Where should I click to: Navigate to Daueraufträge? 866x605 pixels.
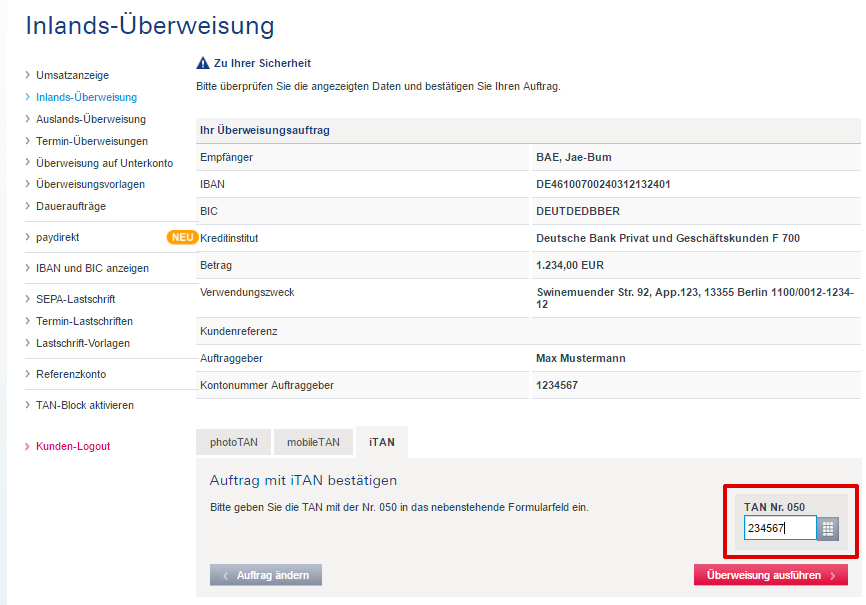point(70,206)
